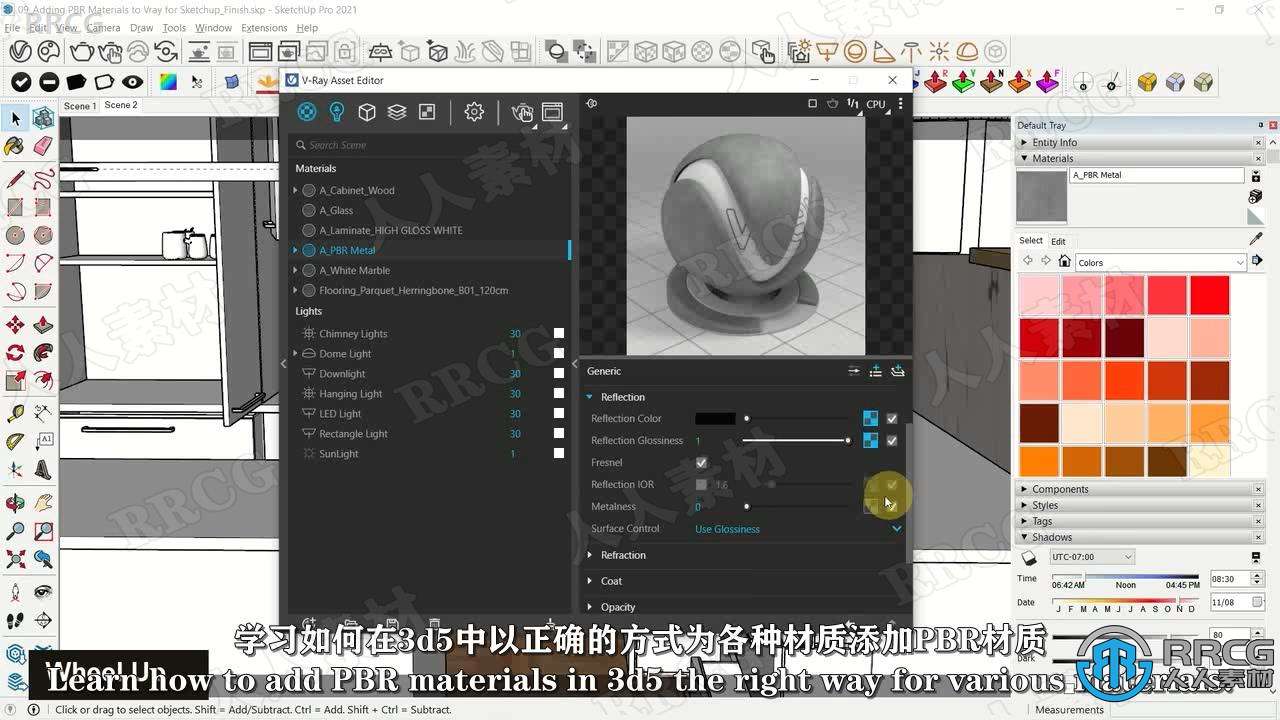1280x720 pixels.
Task: Click the Reflection Color black swatch
Action: [x=715, y=419]
